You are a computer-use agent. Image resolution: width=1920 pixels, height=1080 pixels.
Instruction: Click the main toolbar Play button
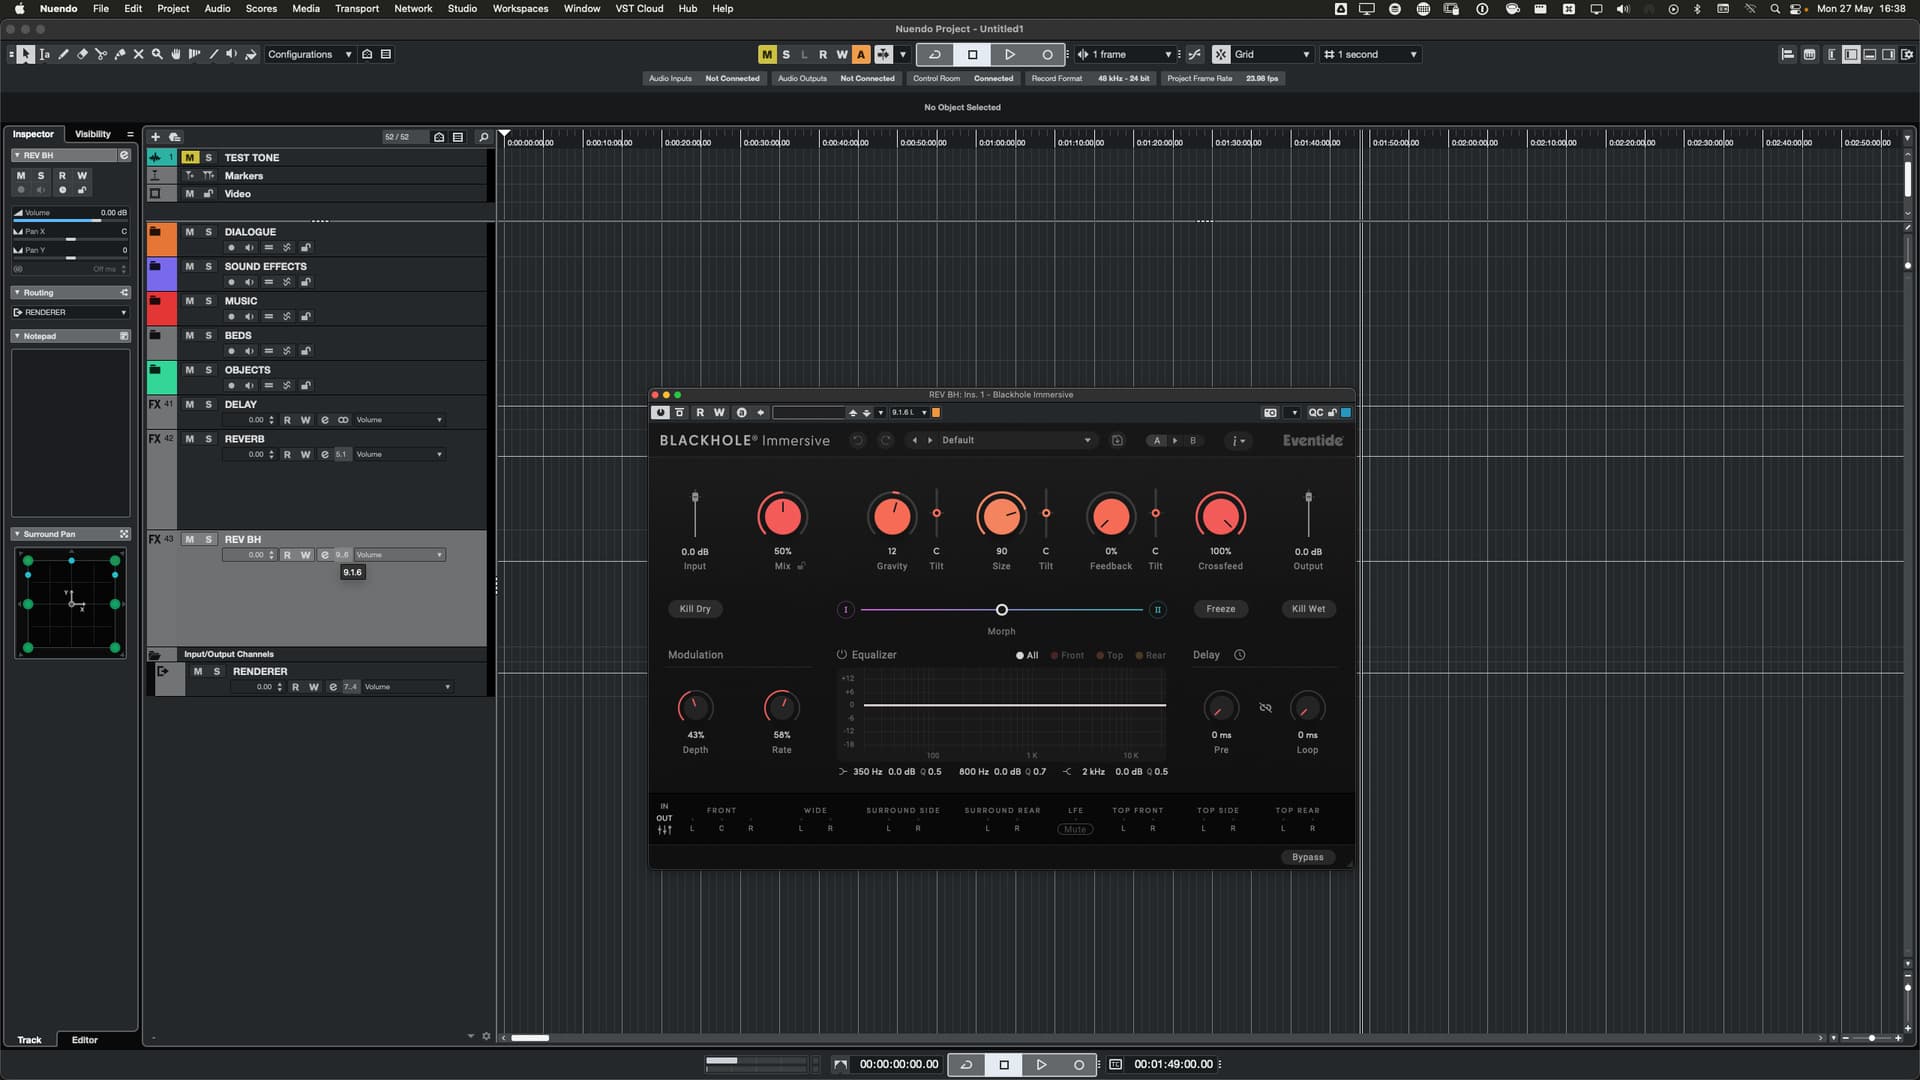[x=1009, y=54]
